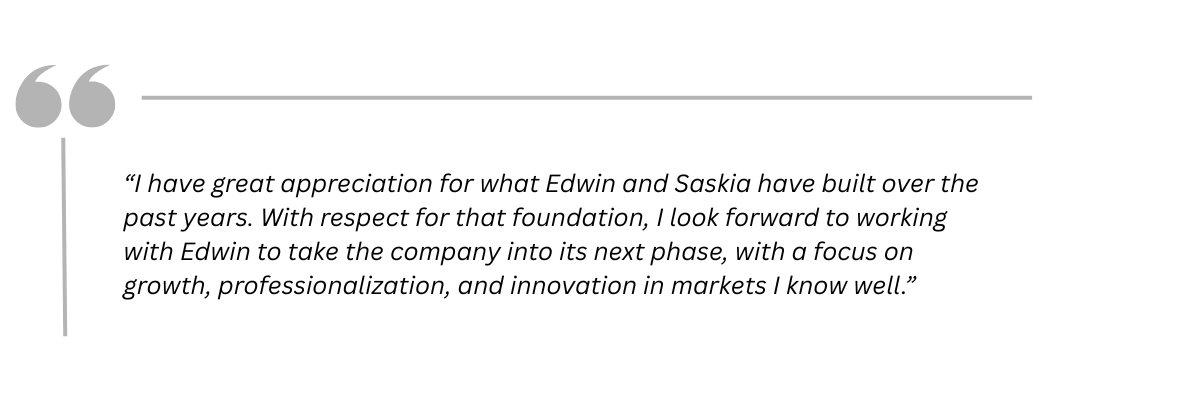
Task: Click the right half of the quotation mark graphic
Action: (x=91, y=97)
